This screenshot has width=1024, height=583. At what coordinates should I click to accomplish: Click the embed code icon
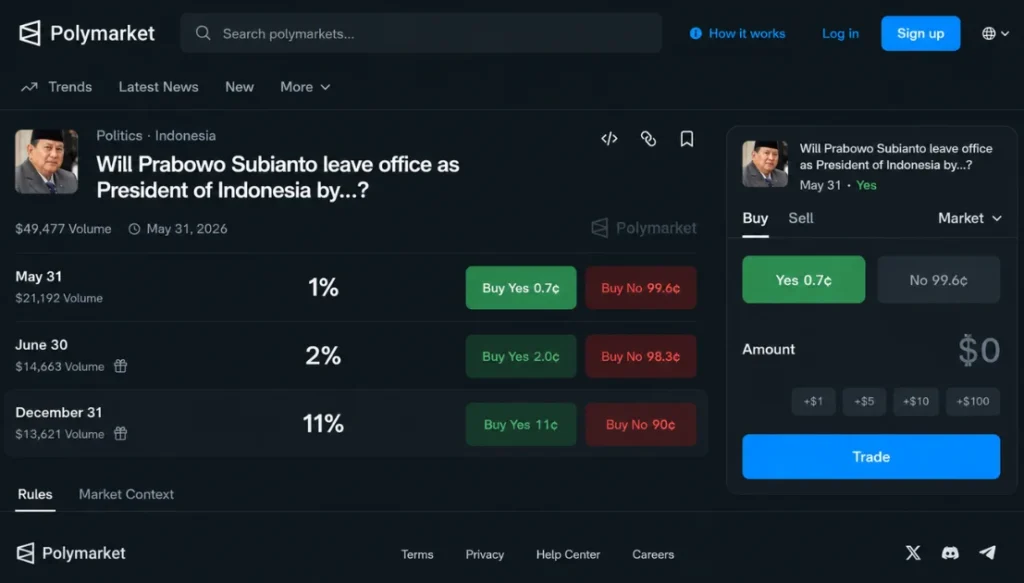[x=609, y=138]
